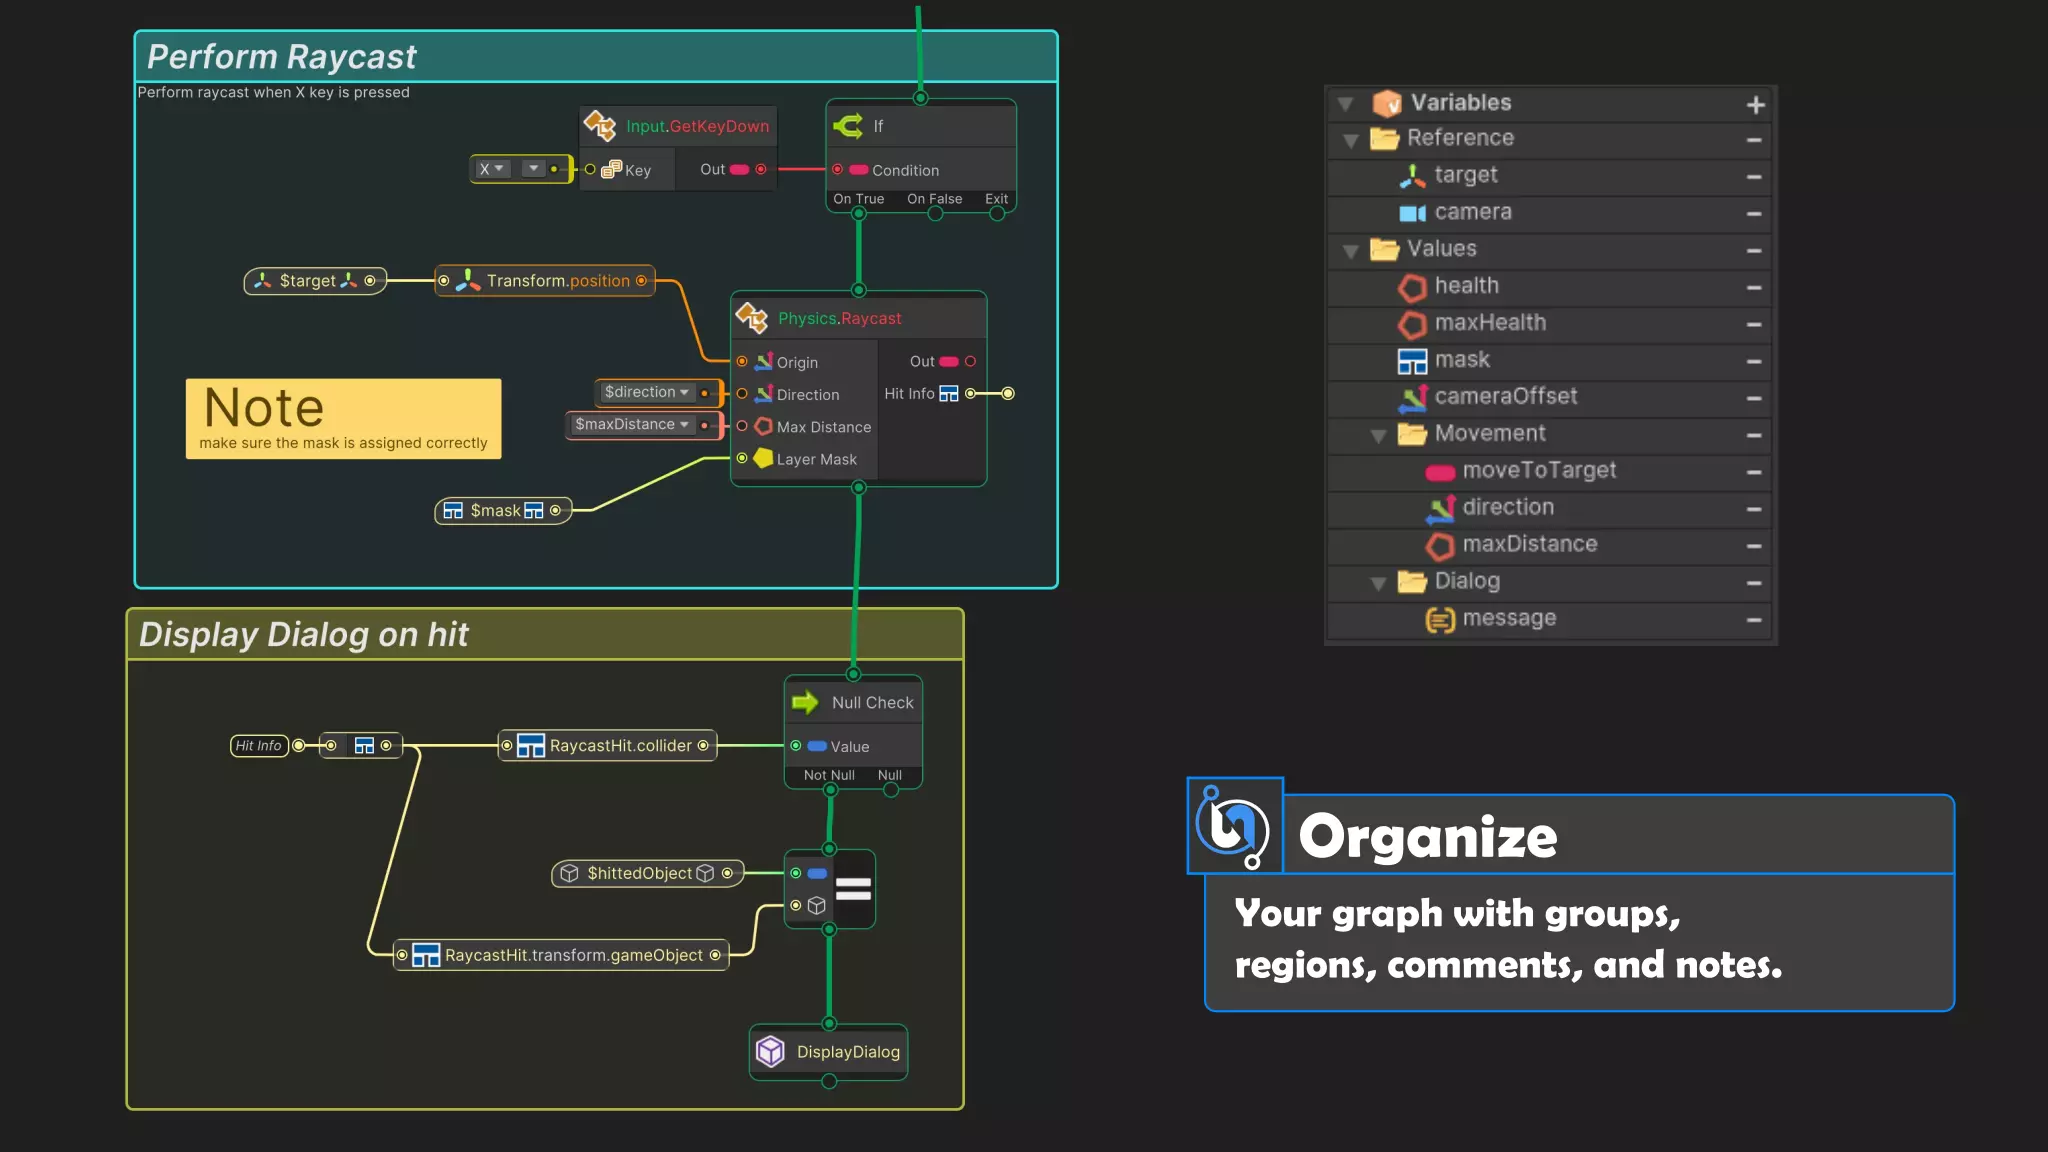Collapse the Movement folder in Variables
This screenshot has height=1152, width=2048.
point(1378,435)
